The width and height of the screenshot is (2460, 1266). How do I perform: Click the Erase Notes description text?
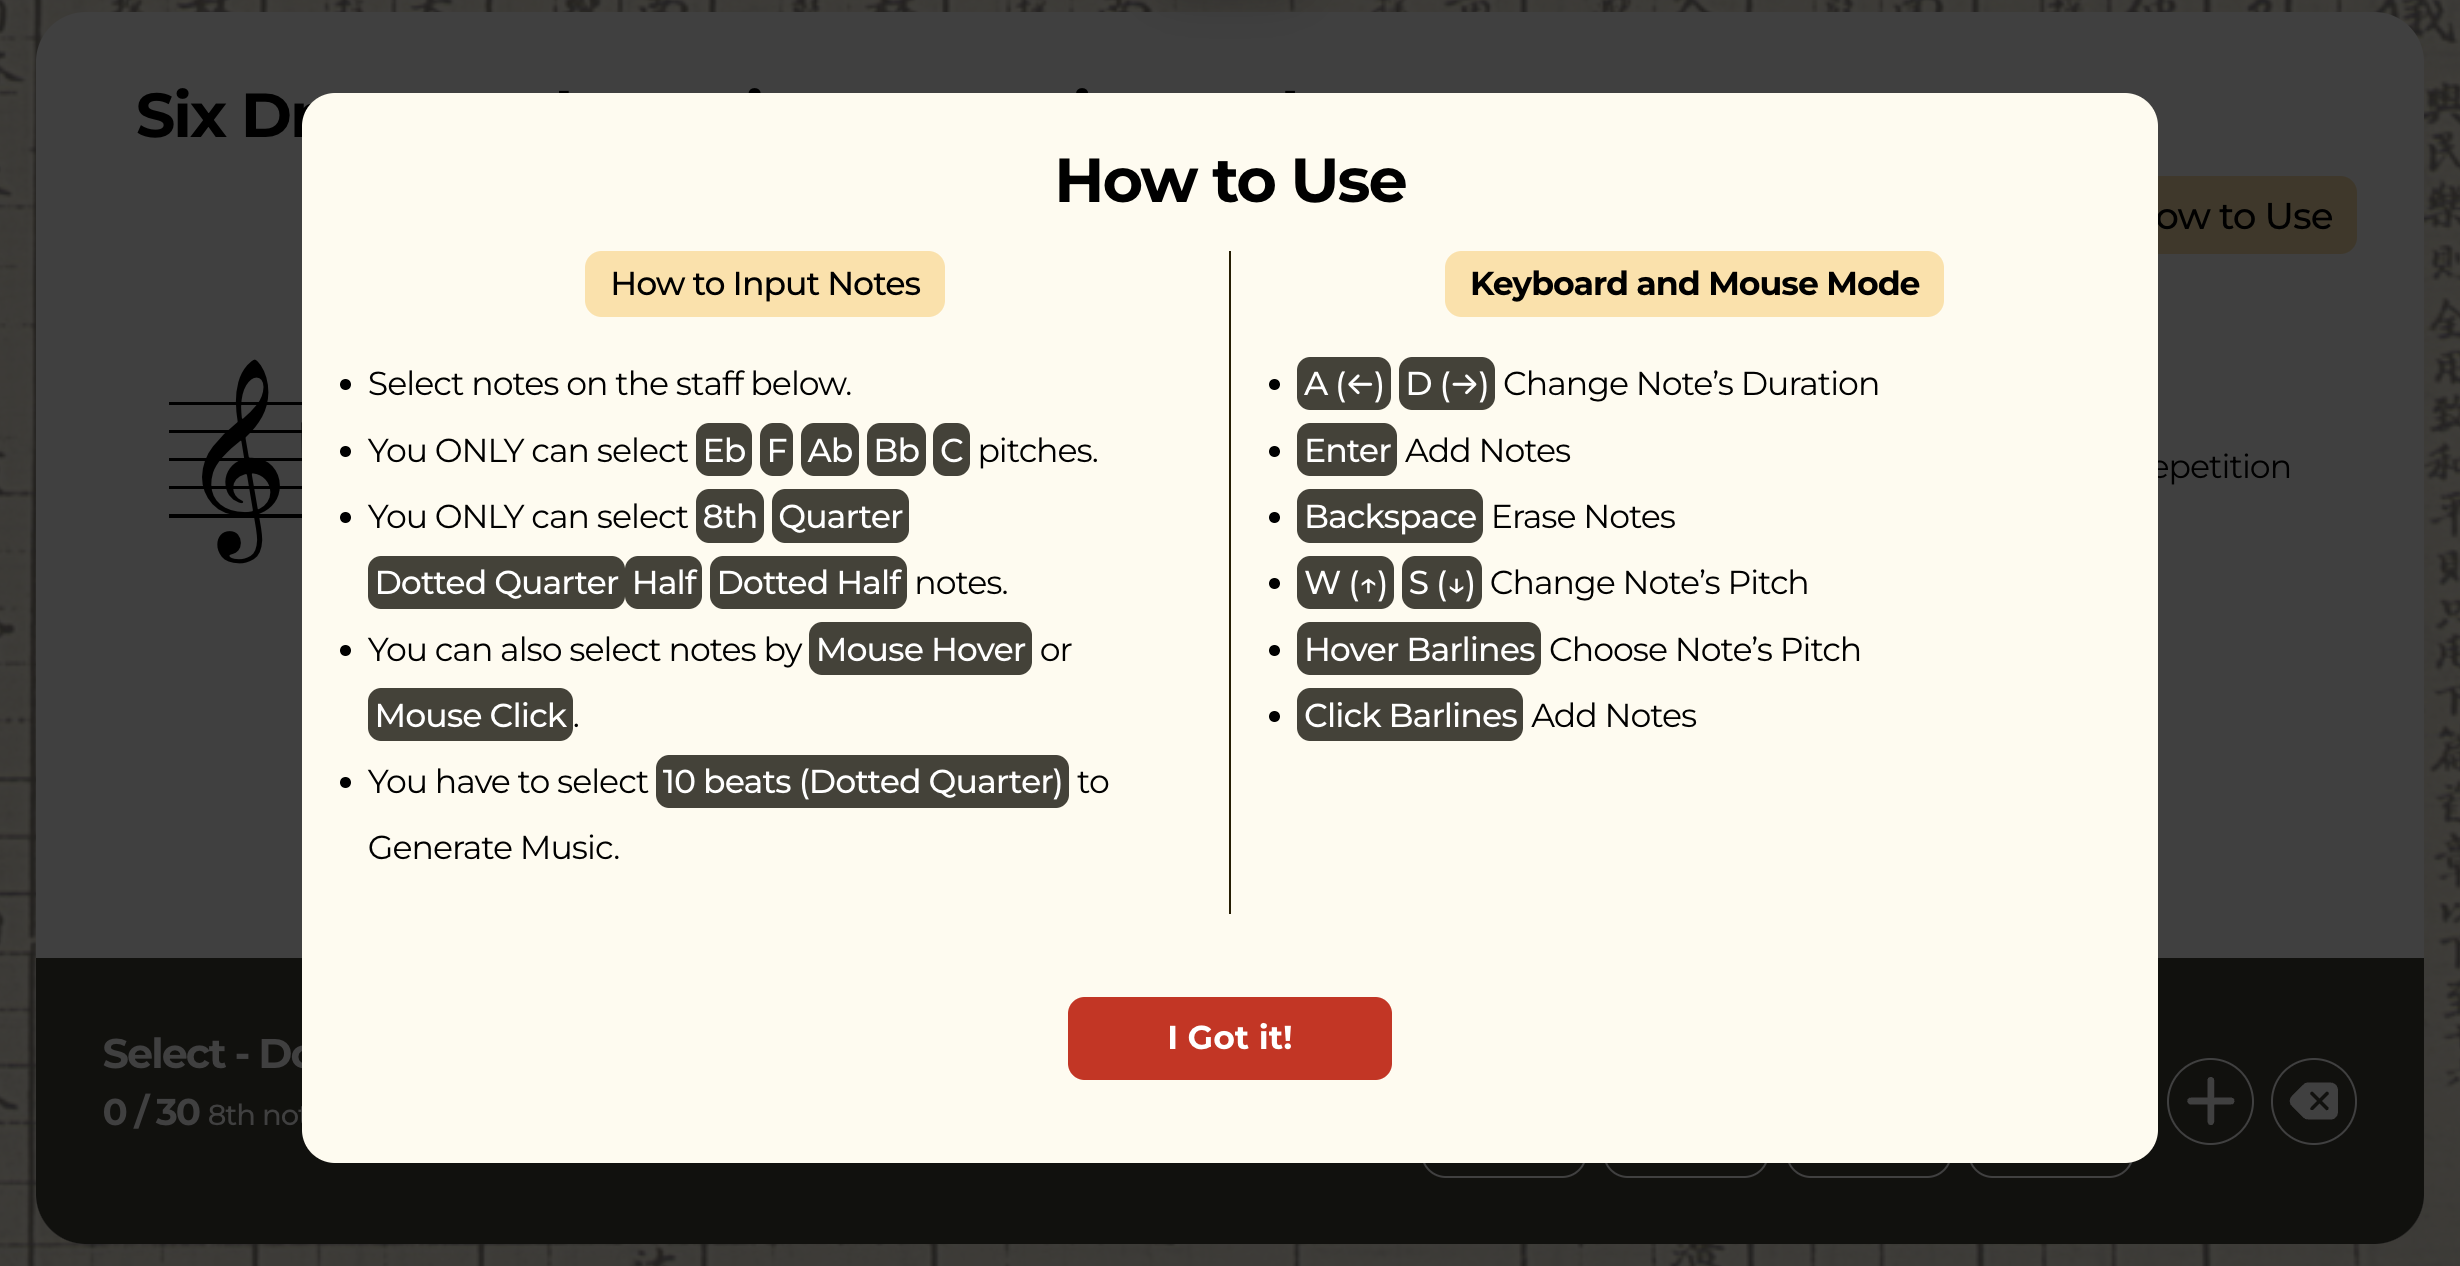pos(1583,516)
